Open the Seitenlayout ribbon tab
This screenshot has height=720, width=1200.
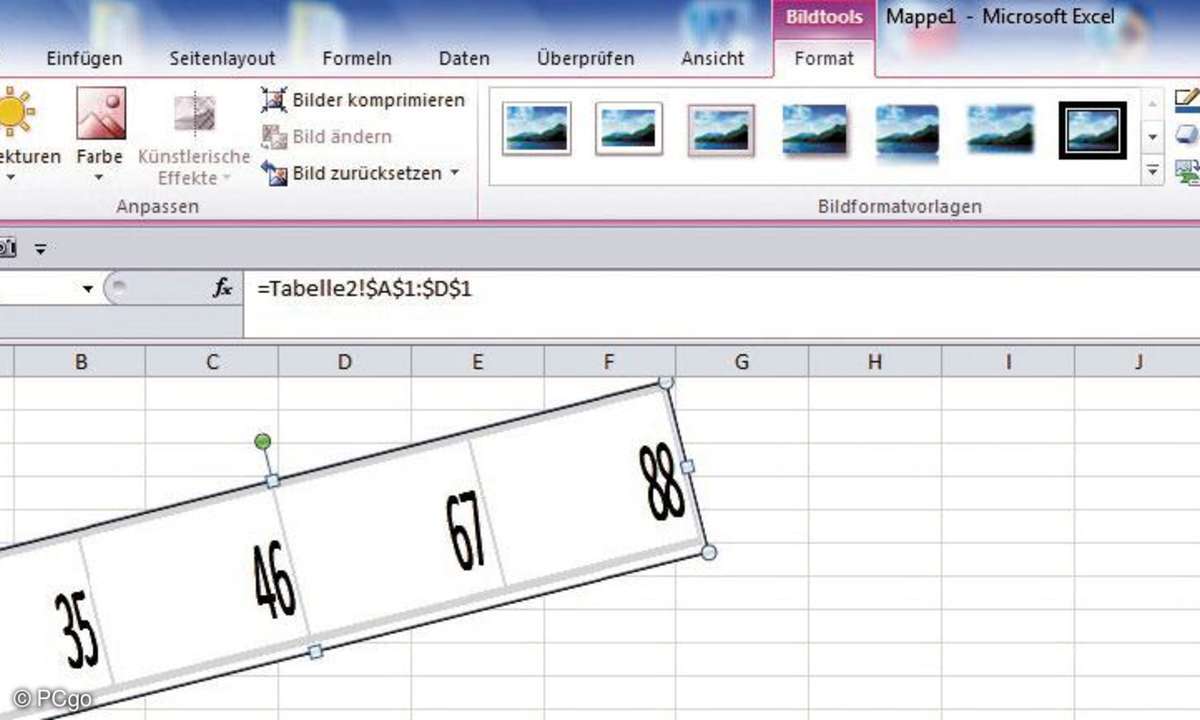(222, 59)
